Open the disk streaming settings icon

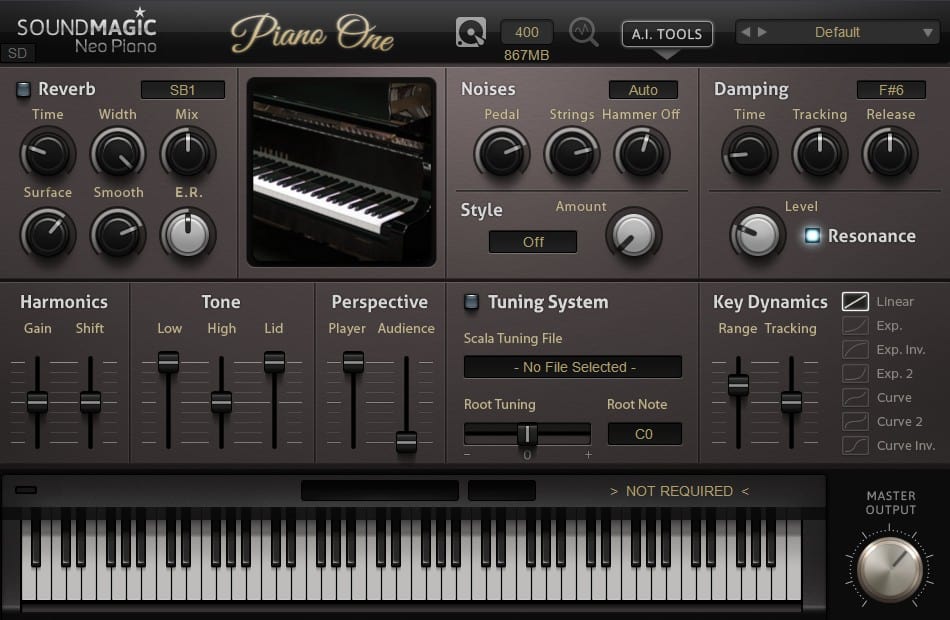pyautogui.click(x=470, y=31)
